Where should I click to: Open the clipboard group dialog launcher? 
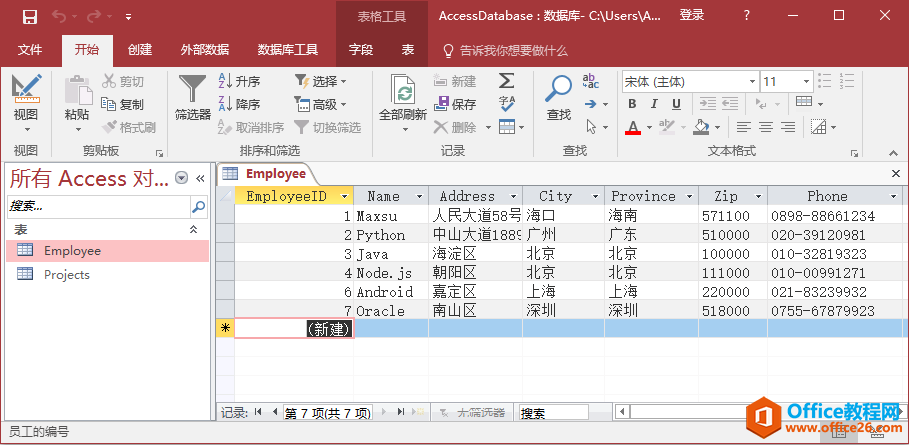tap(159, 153)
